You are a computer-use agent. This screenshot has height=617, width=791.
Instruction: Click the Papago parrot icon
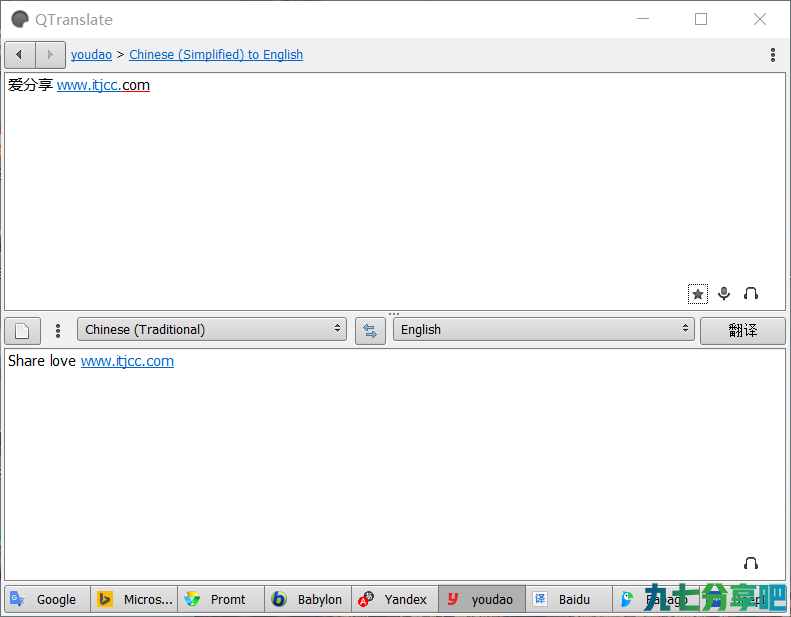point(627,599)
